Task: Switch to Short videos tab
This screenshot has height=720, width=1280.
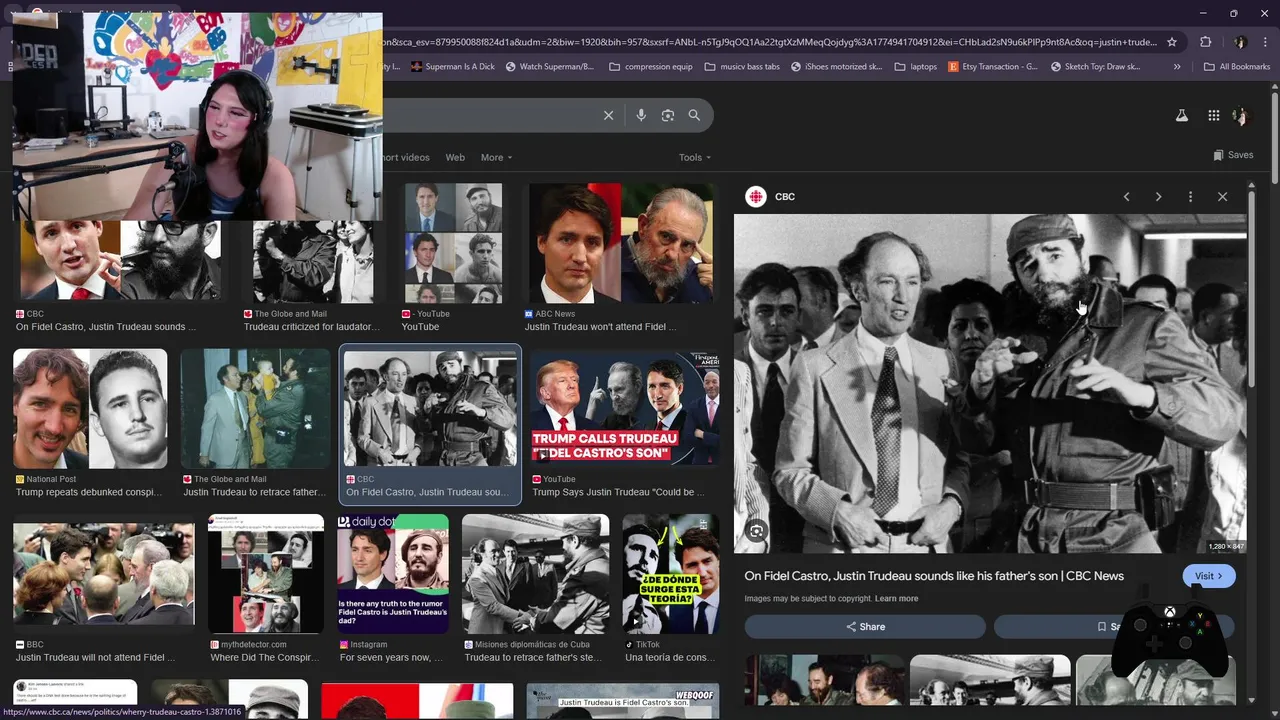Action: click(x=405, y=157)
